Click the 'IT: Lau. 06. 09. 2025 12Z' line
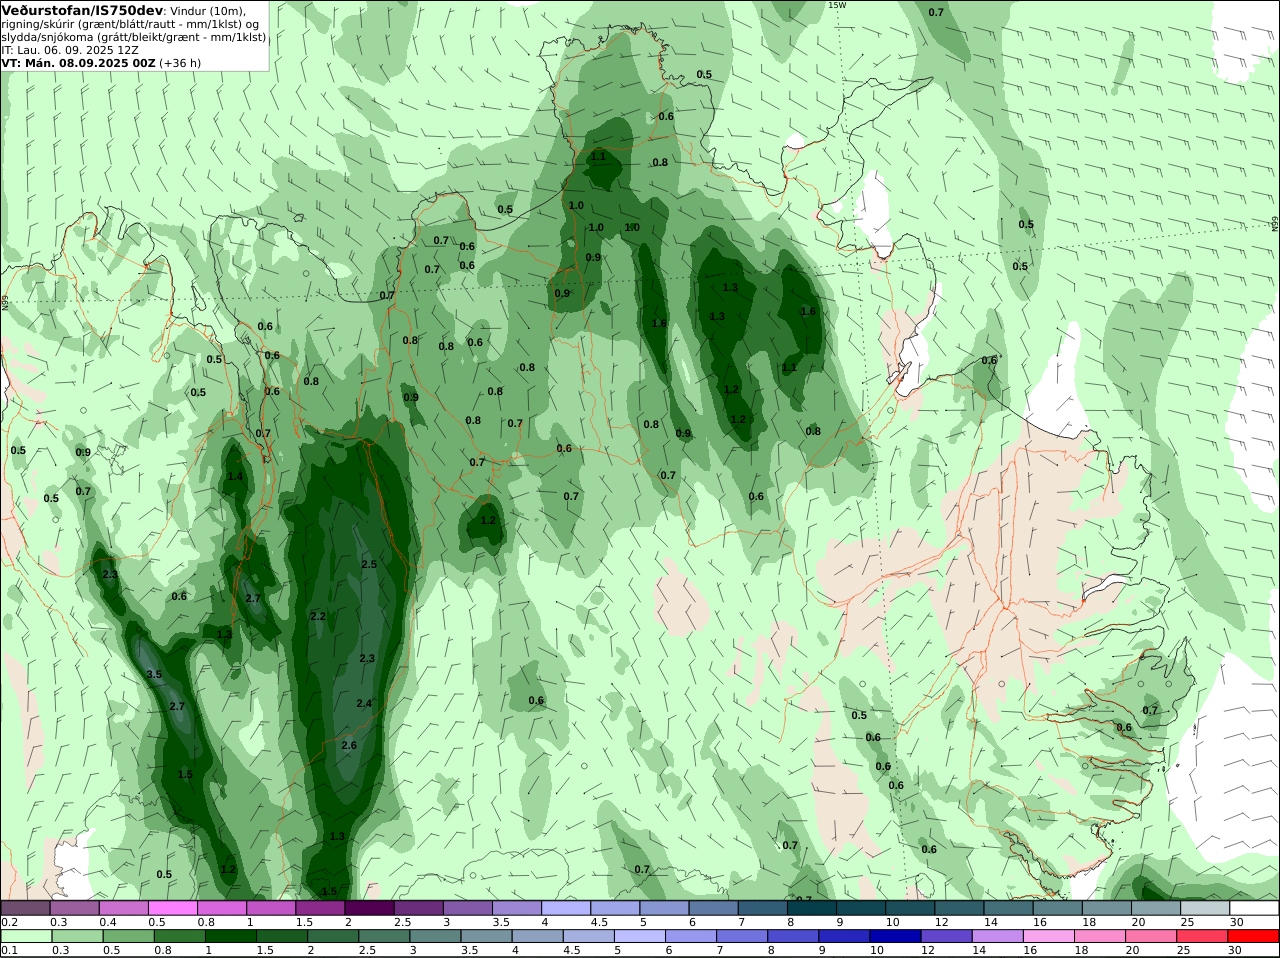This screenshot has height=958, width=1280. click(x=70, y=50)
